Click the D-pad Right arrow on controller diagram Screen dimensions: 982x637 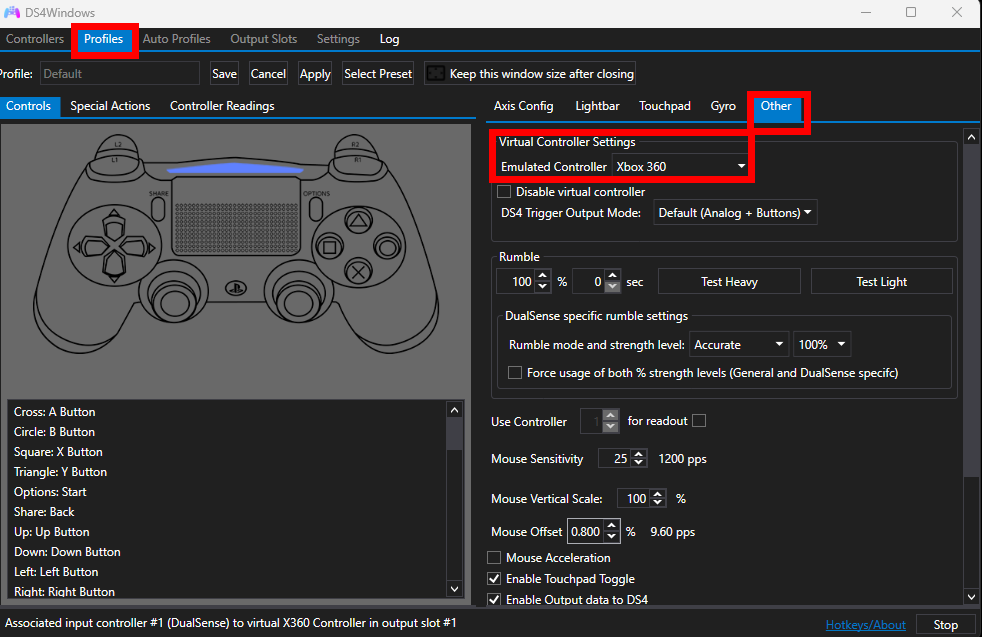tap(137, 247)
